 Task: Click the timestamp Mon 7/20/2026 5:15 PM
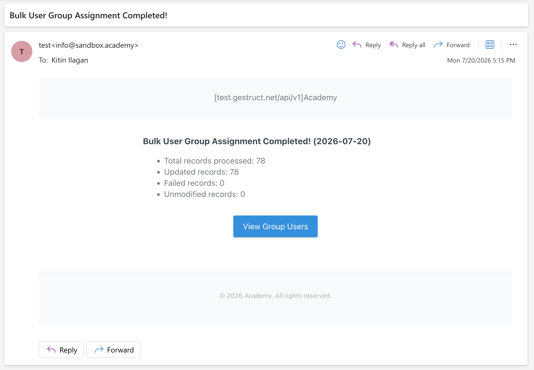[481, 61]
